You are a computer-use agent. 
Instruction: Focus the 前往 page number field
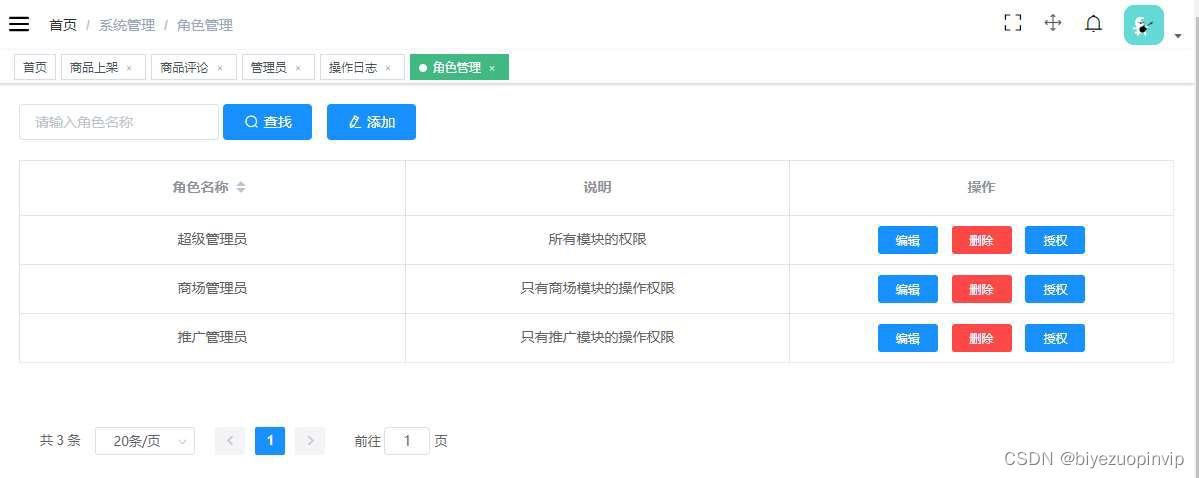(x=407, y=441)
